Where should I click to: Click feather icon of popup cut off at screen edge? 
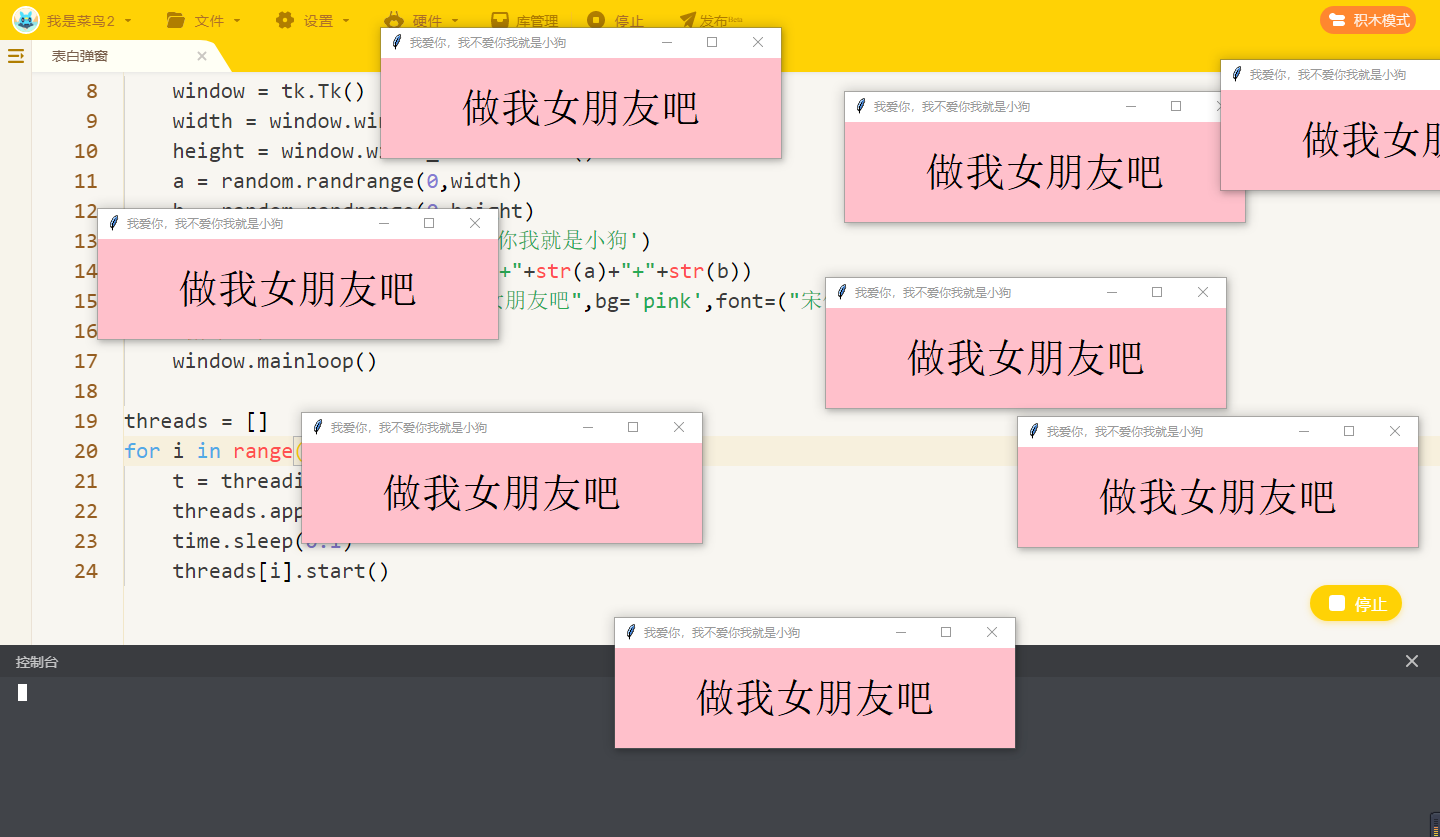(1237, 74)
